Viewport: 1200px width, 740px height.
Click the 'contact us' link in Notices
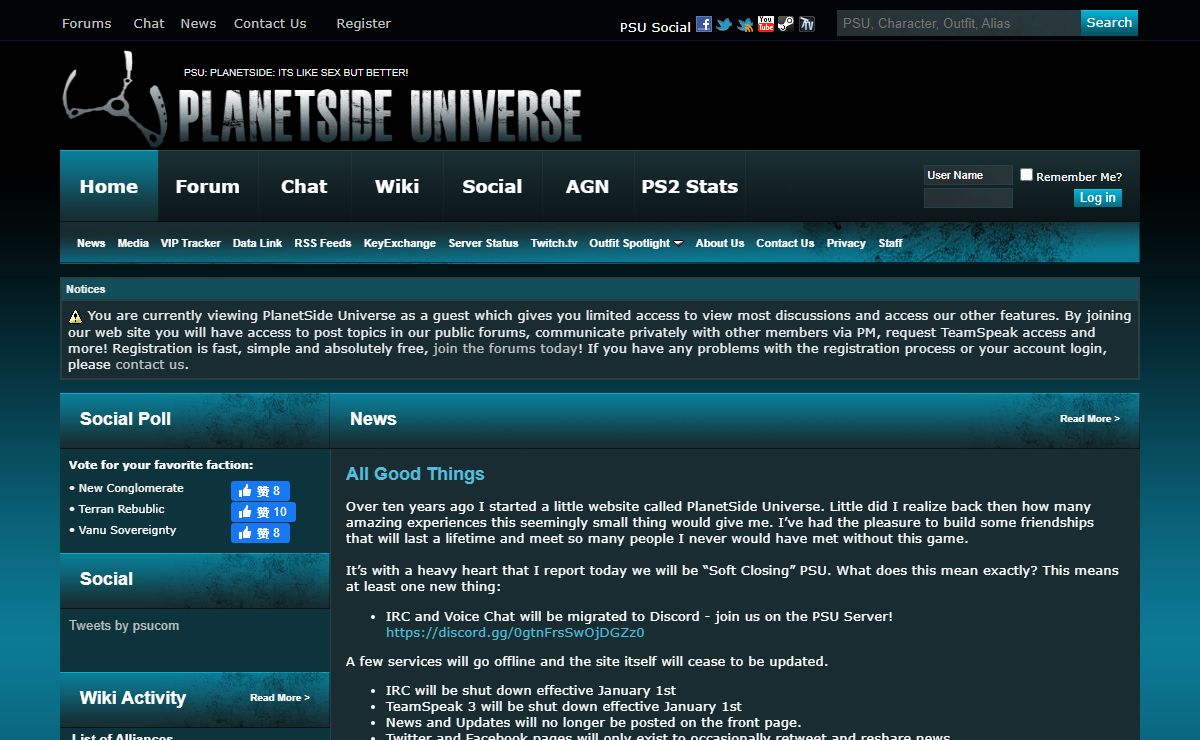150,365
